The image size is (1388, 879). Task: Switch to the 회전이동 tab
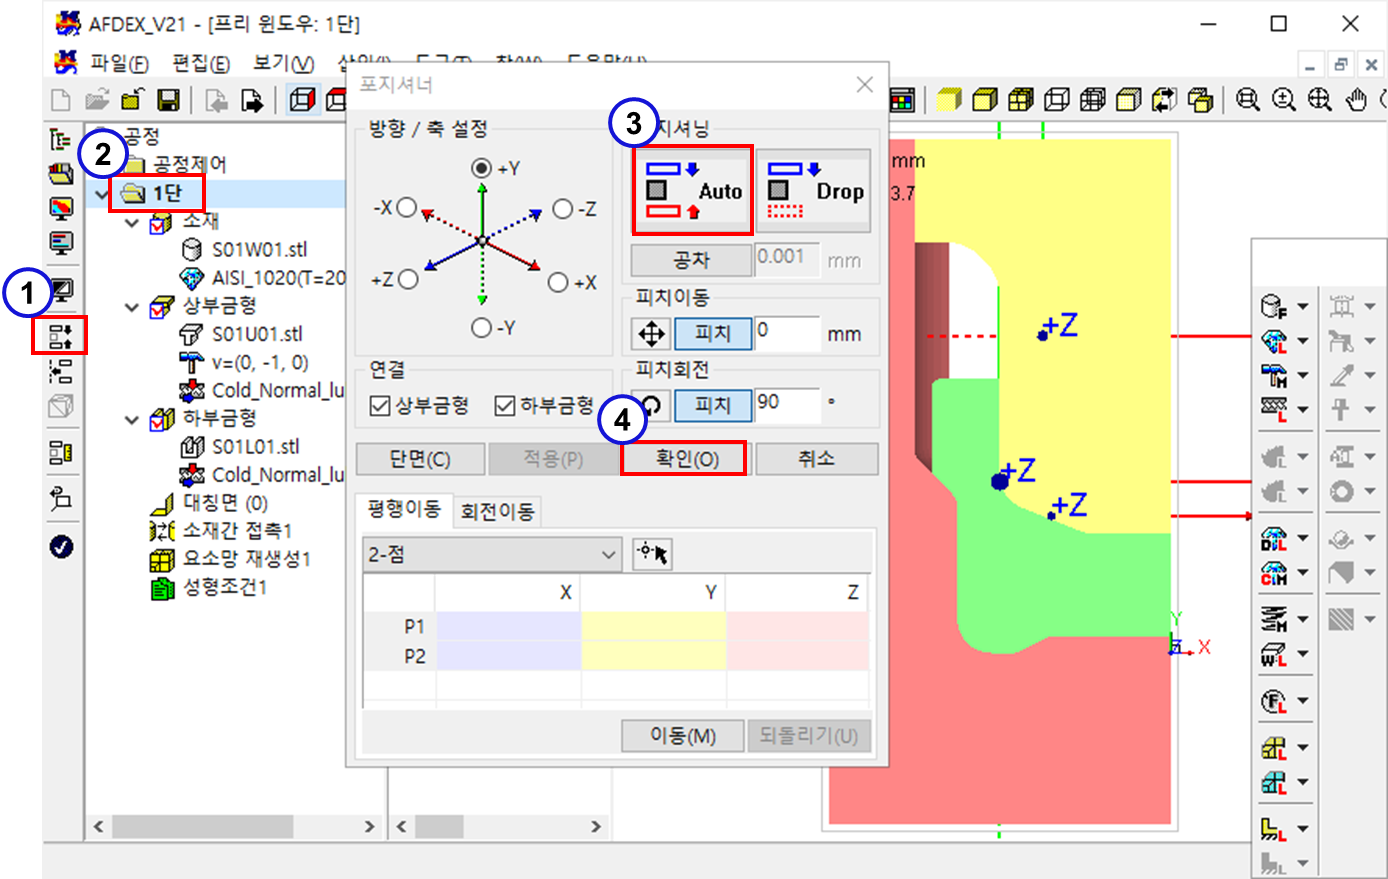click(497, 512)
